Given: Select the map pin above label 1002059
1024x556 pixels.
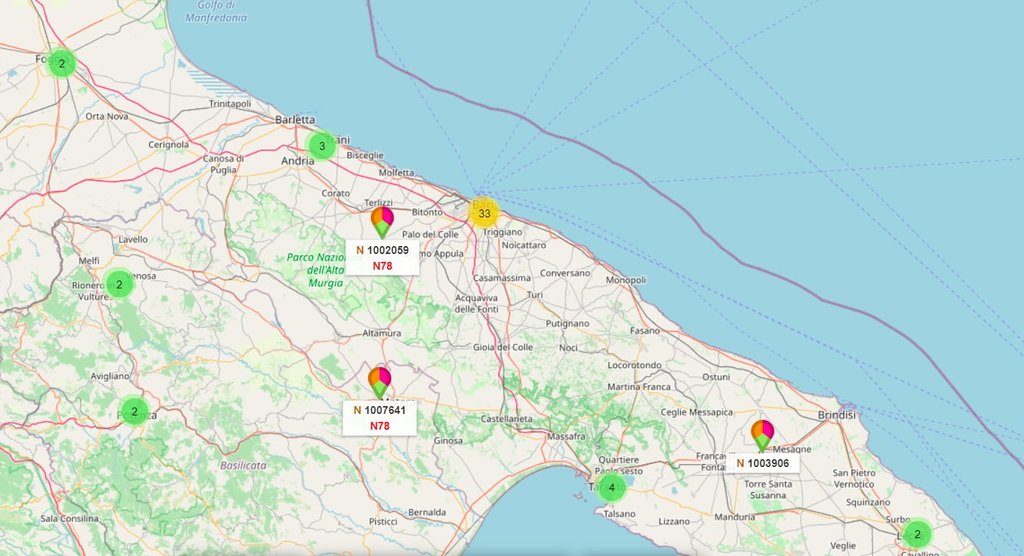Looking at the screenshot, I should [382, 220].
